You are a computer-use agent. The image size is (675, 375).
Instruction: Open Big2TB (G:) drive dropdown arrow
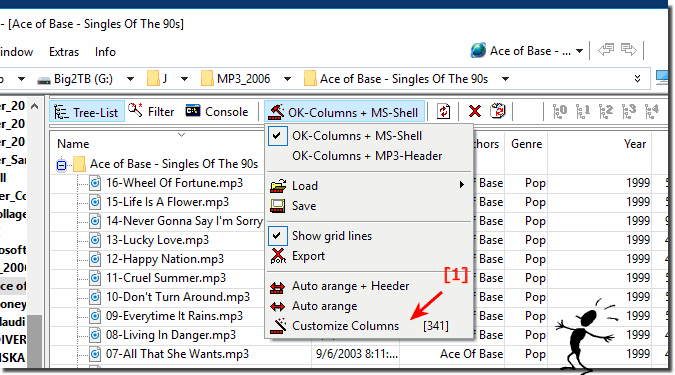click(130, 79)
